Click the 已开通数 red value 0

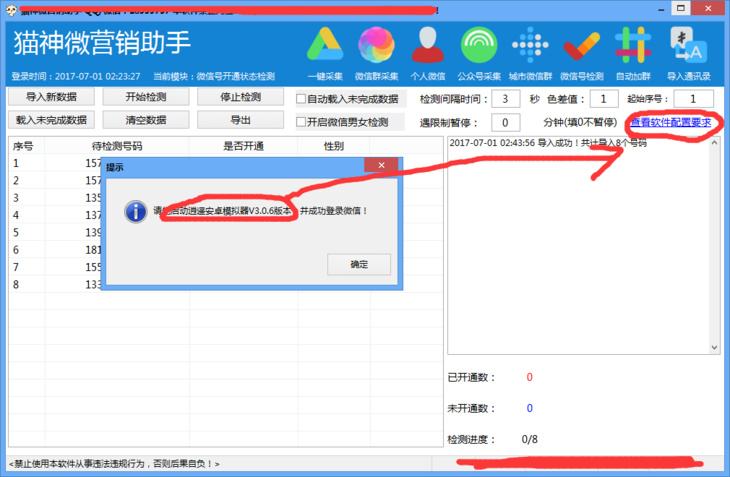click(x=529, y=377)
